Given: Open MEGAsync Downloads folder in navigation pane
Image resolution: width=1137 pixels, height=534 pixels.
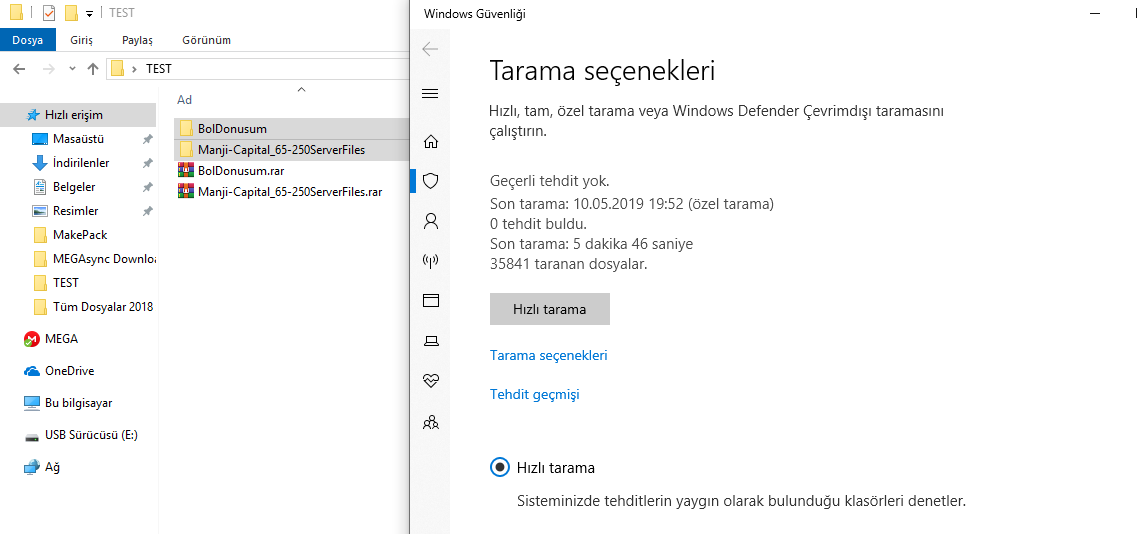Looking at the screenshot, I should [104, 258].
